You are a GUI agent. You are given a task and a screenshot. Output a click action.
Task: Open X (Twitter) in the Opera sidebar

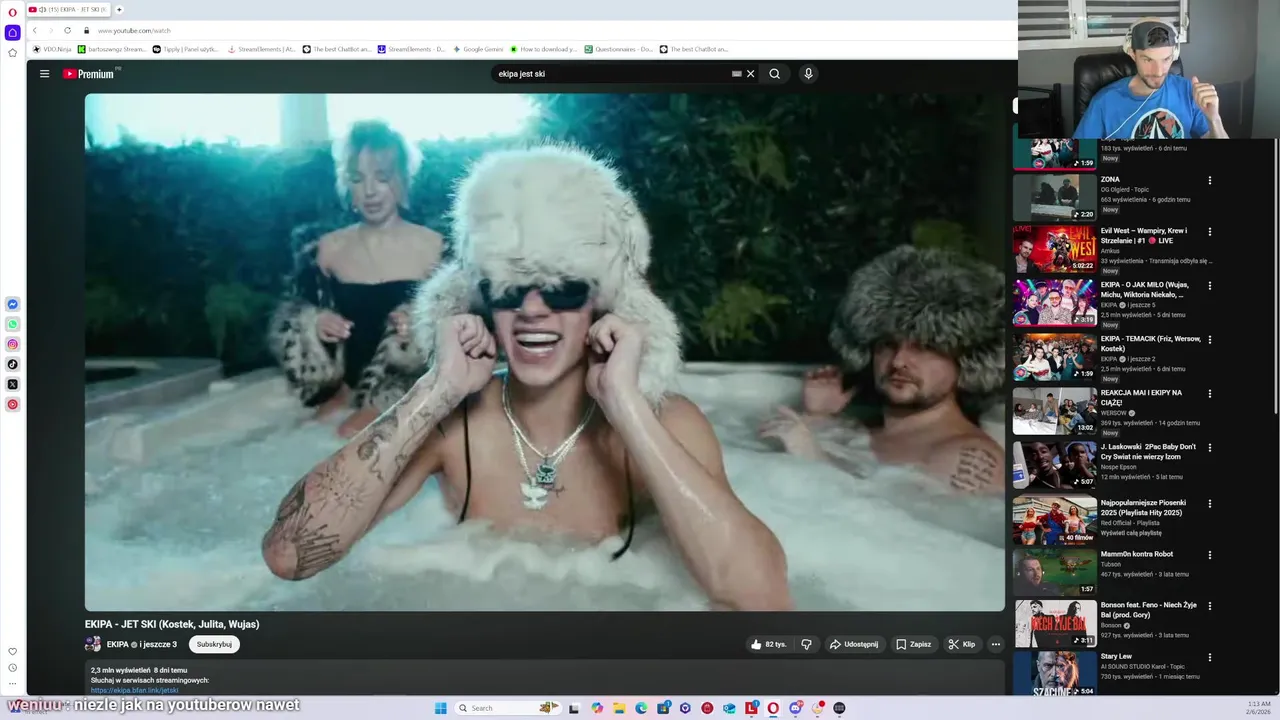[x=13, y=384]
